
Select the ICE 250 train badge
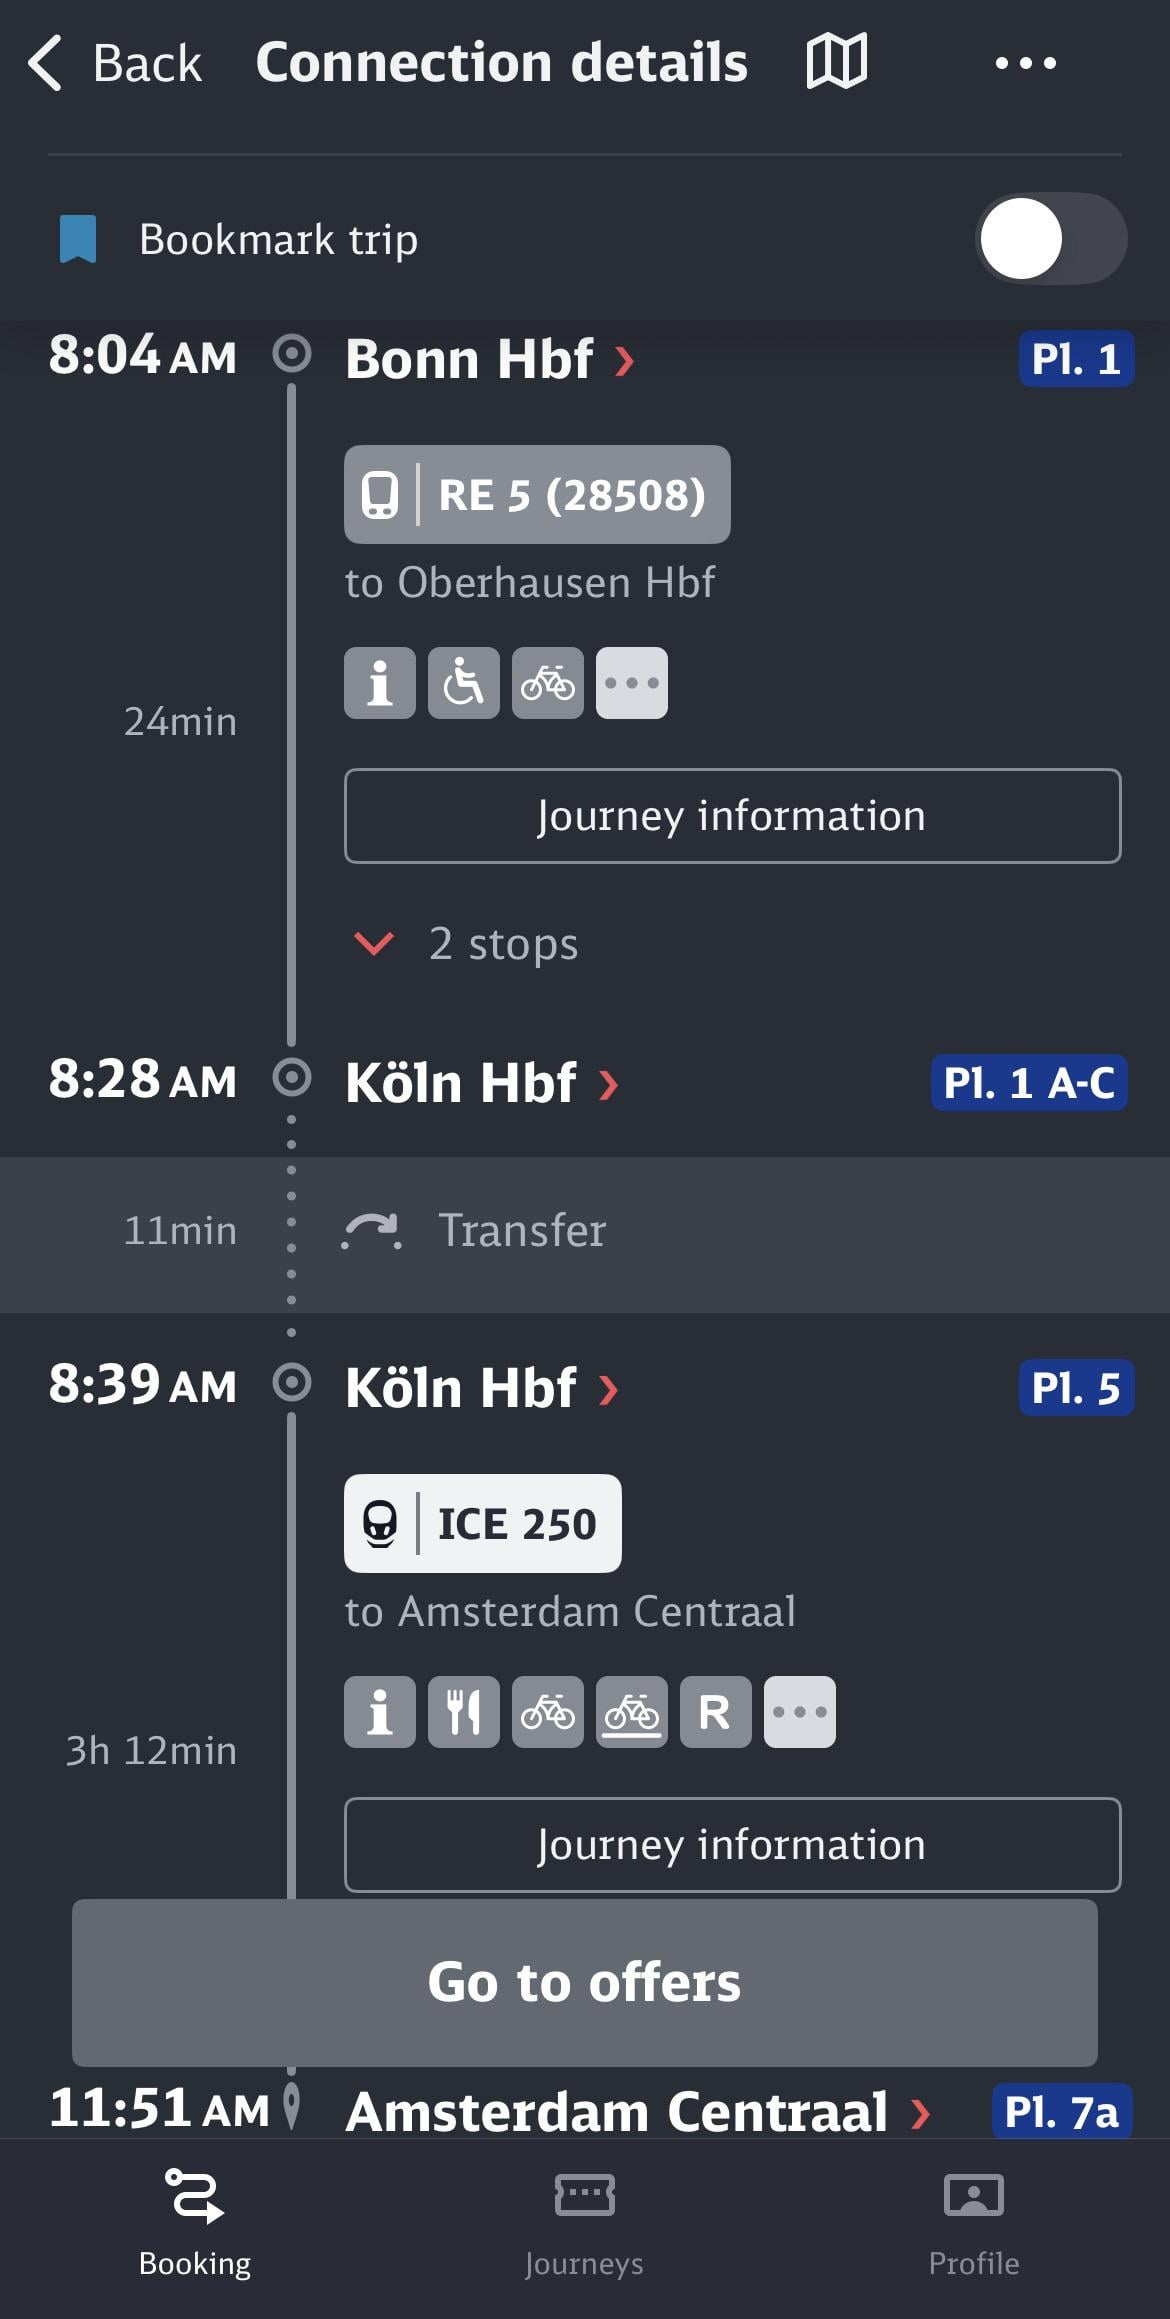tap(483, 1523)
